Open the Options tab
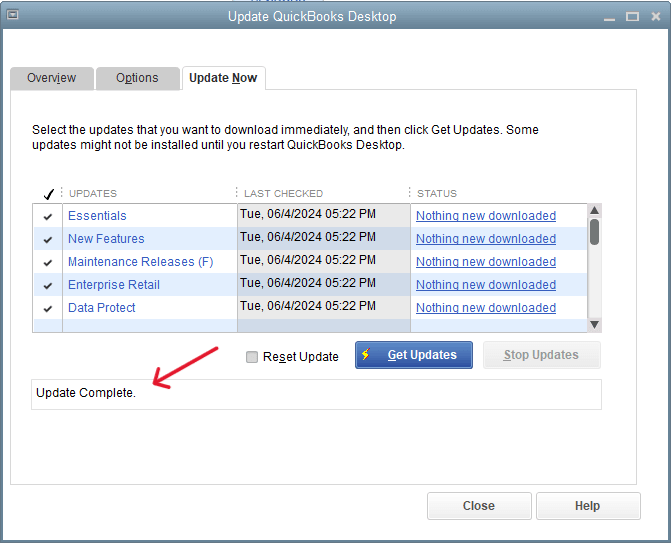 click(x=137, y=78)
